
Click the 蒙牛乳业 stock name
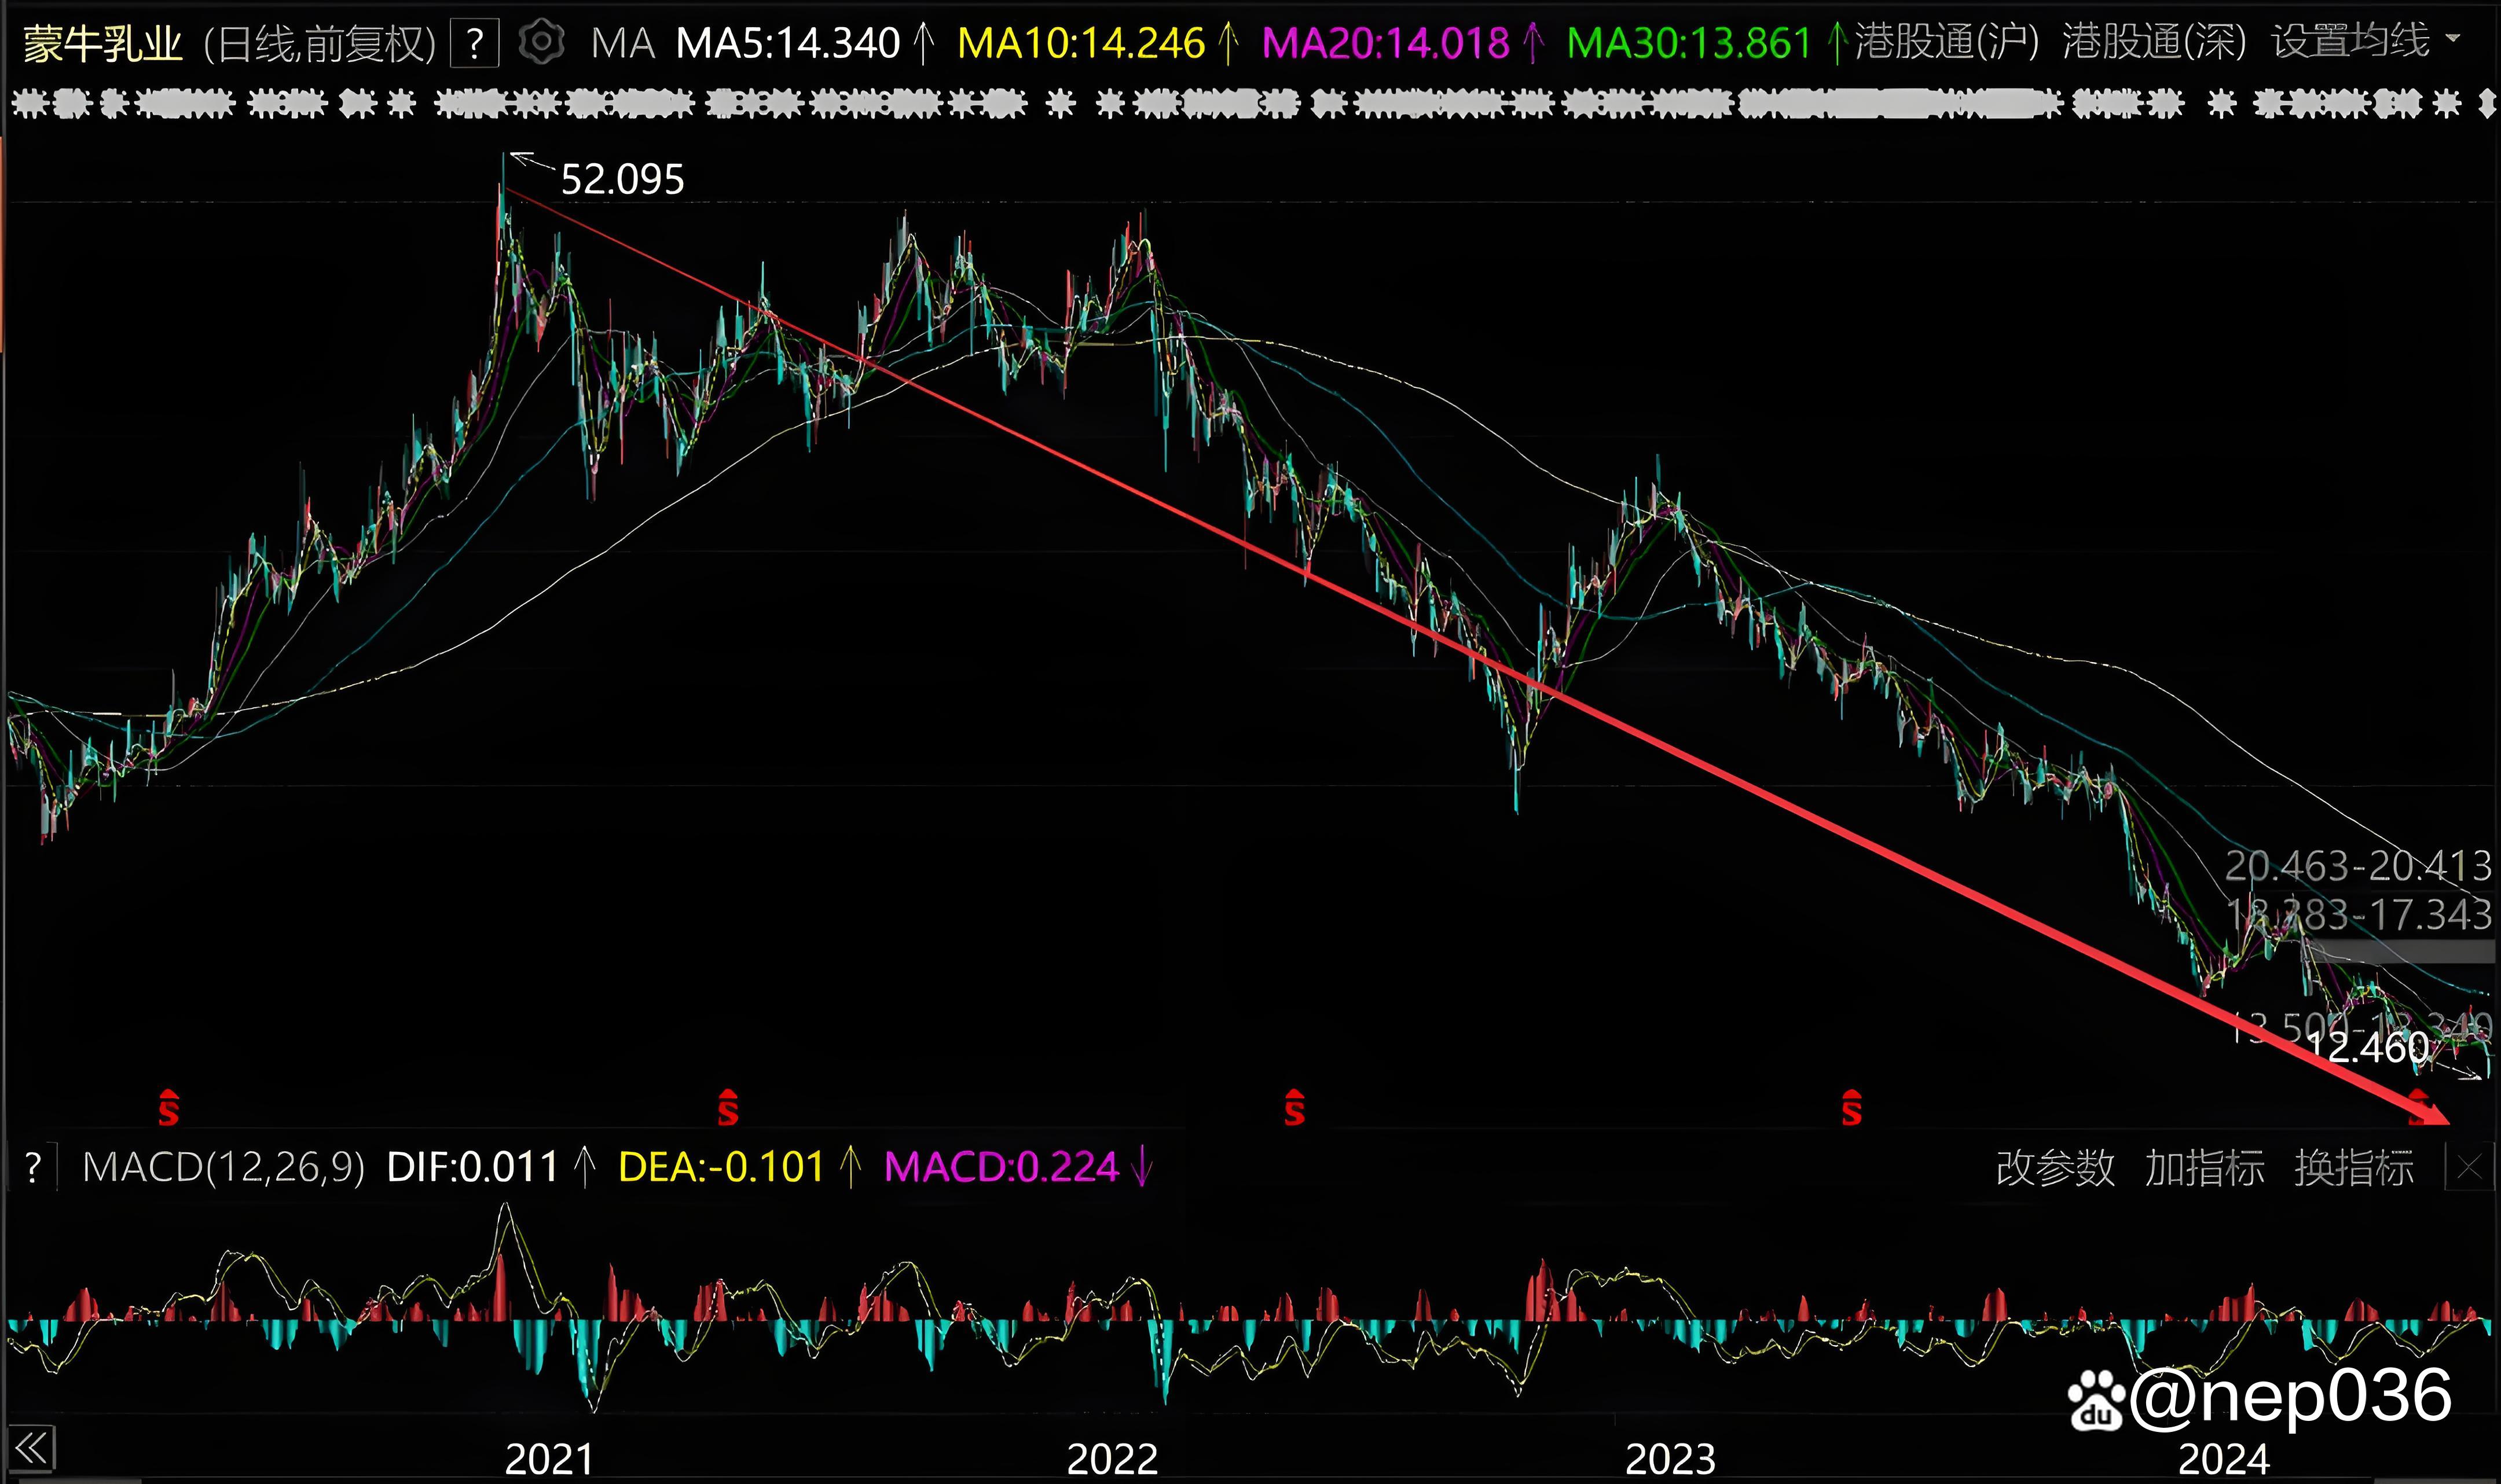point(102,45)
